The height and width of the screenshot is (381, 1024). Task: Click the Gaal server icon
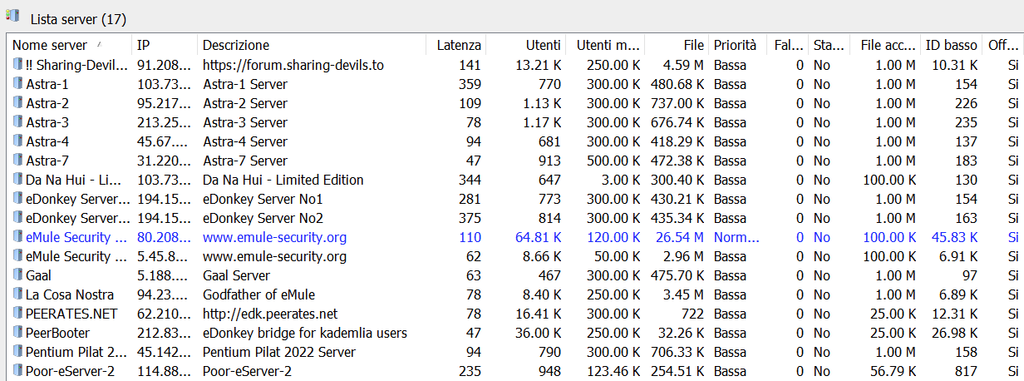[18, 275]
